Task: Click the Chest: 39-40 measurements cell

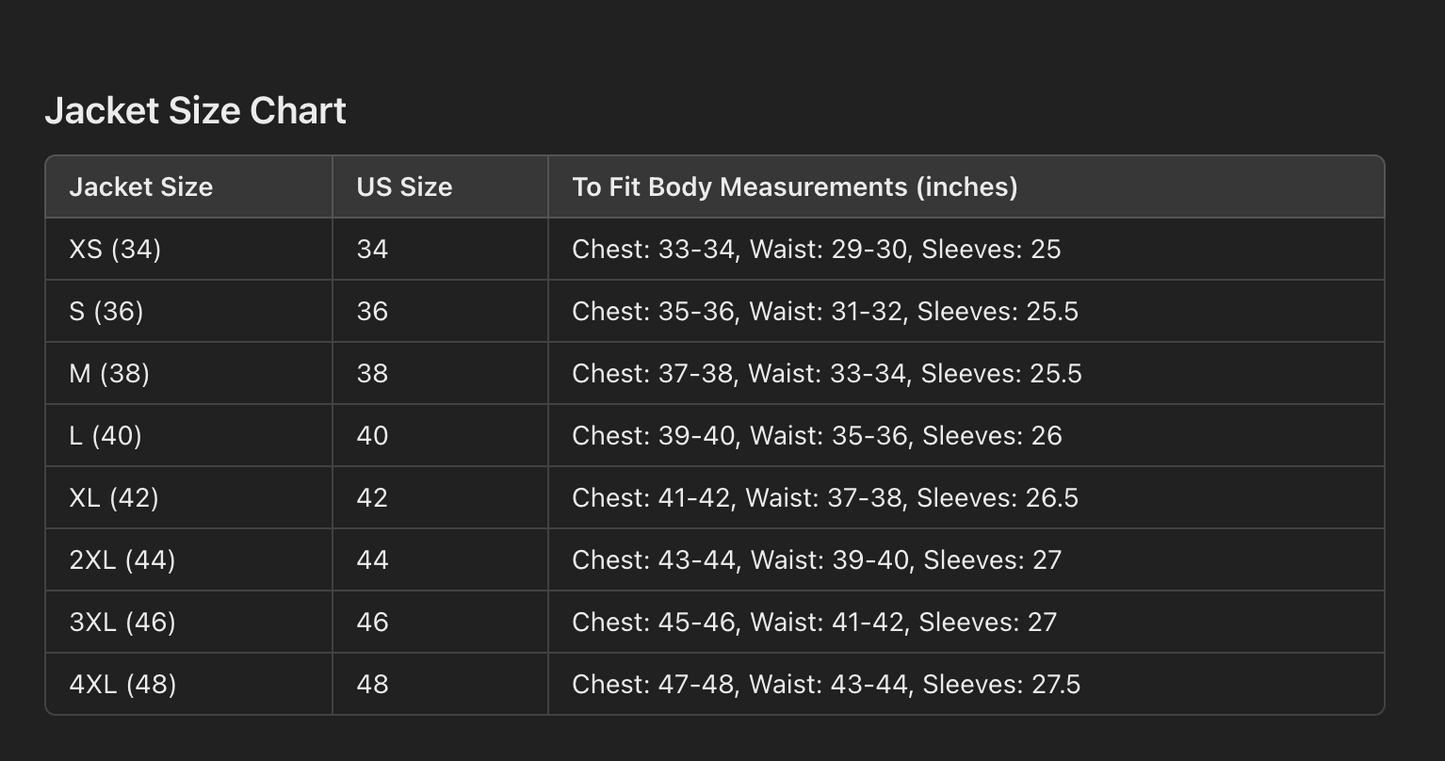Action: tap(817, 435)
